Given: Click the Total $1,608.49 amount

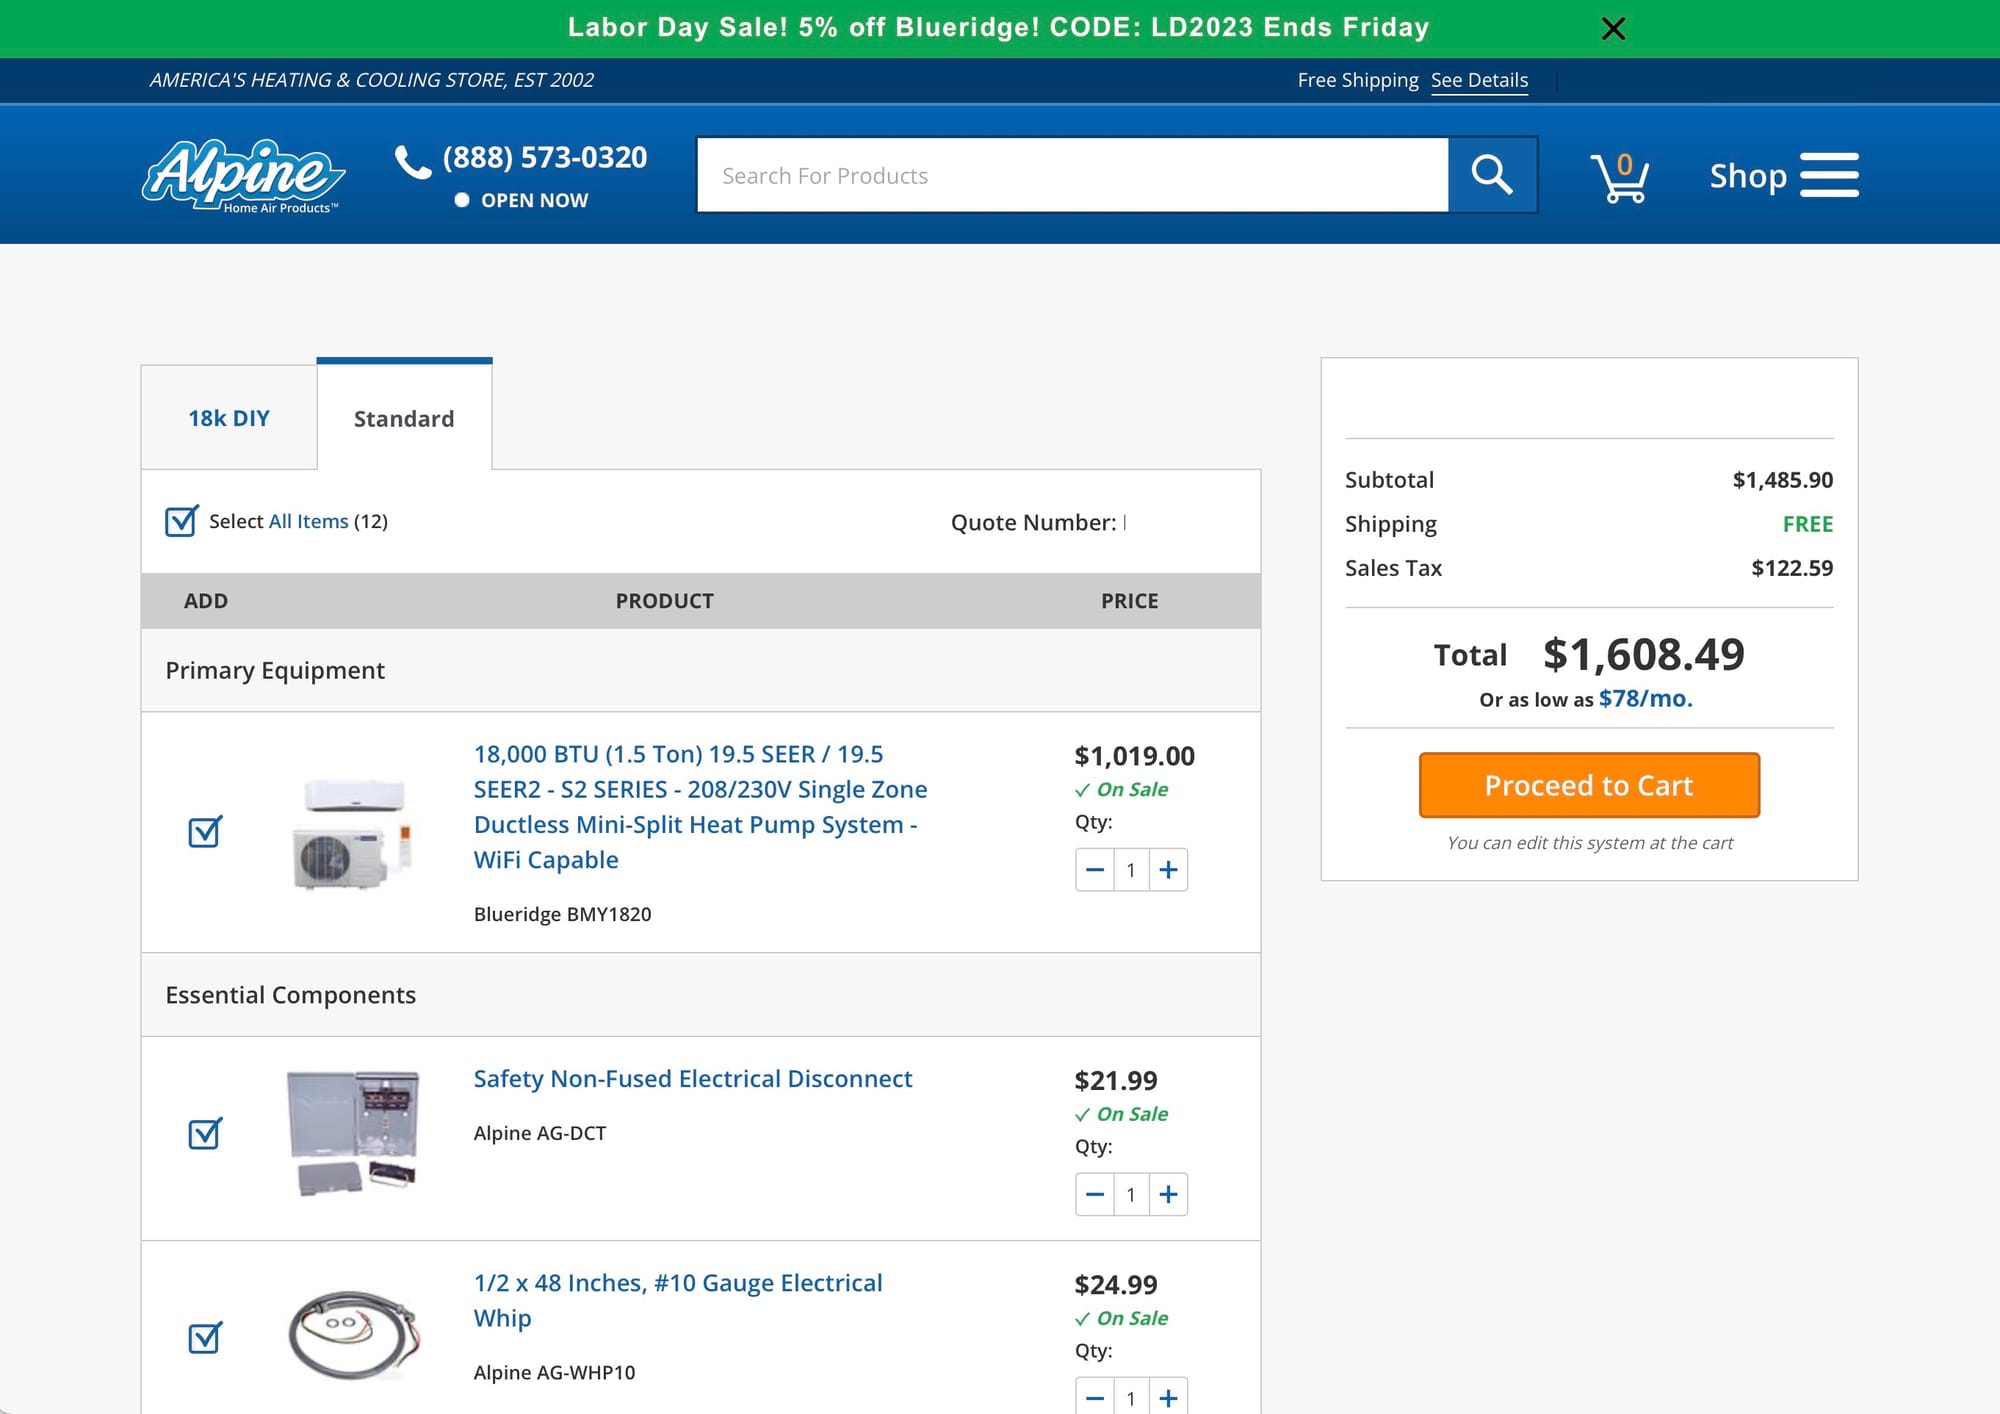Looking at the screenshot, I should coord(1644,654).
